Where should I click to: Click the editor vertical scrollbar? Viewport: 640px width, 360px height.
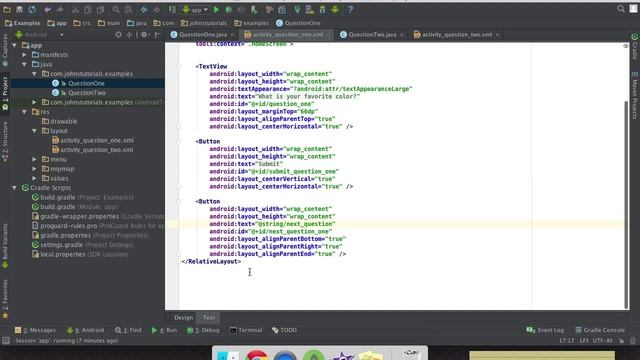coord(626,204)
